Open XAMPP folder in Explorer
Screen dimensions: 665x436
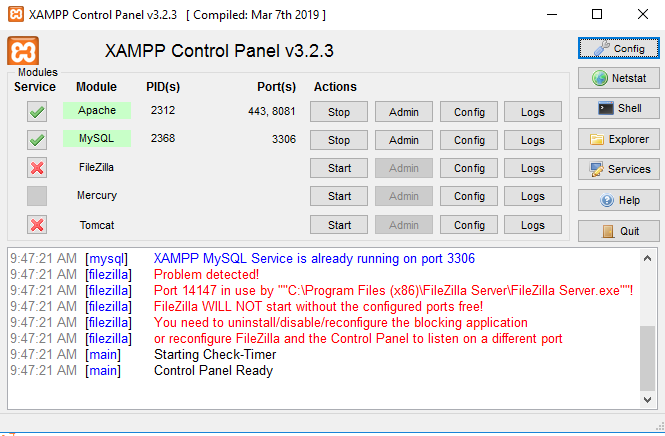point(618,139)
